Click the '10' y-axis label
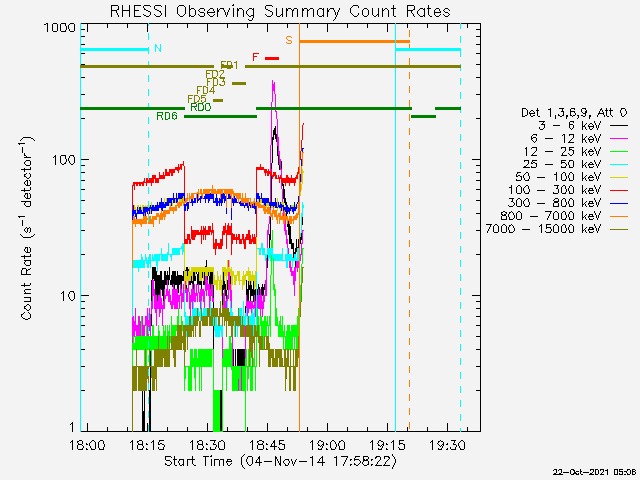The width and height of the screenshot is (640, 480). click(68, 296)
